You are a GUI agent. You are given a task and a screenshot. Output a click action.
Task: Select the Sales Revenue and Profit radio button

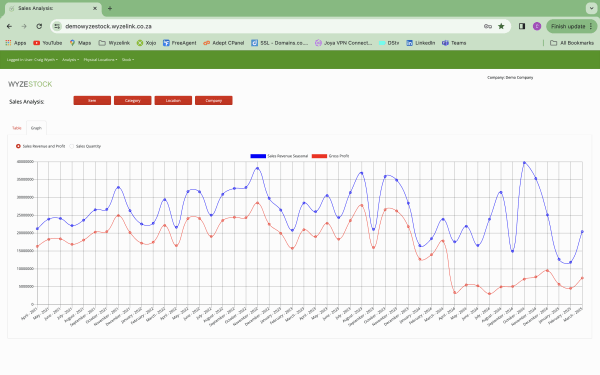click(x=18, y=146)
